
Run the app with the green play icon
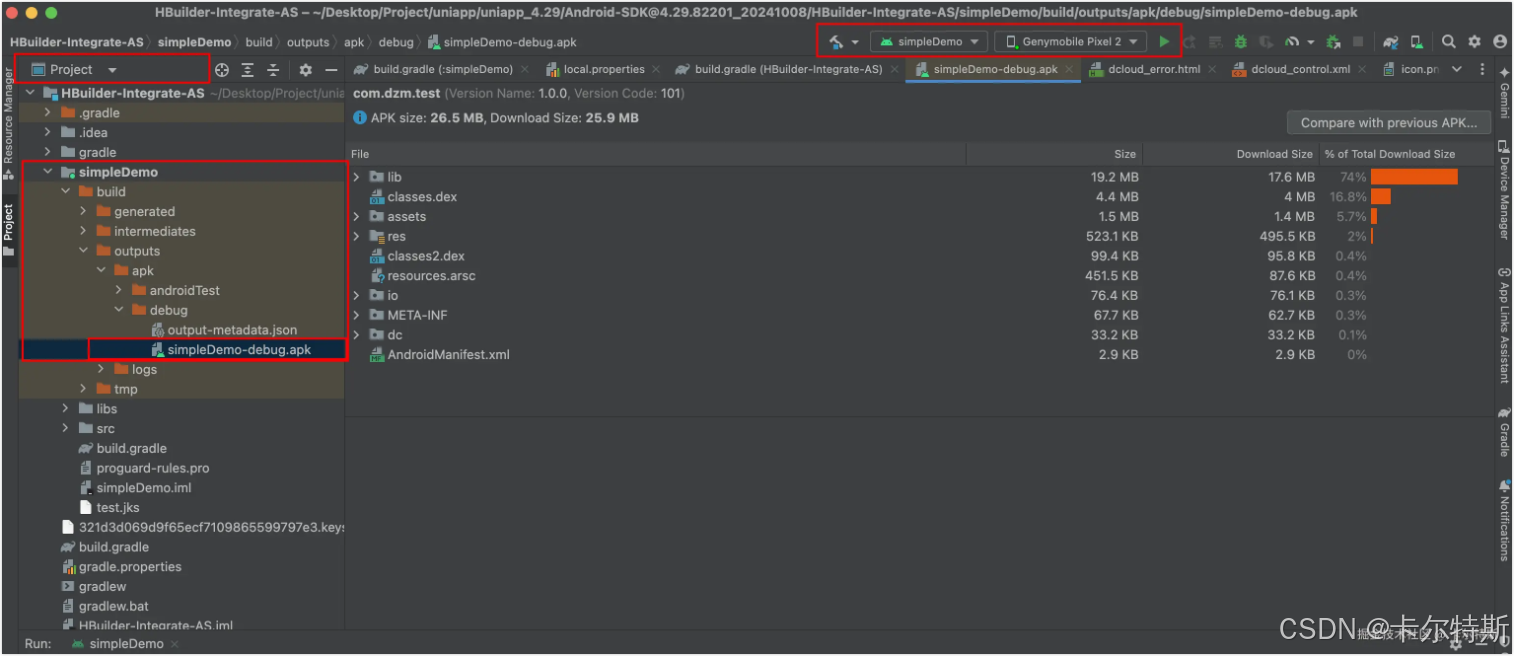pyautogui.click(x=1164, y=42)
